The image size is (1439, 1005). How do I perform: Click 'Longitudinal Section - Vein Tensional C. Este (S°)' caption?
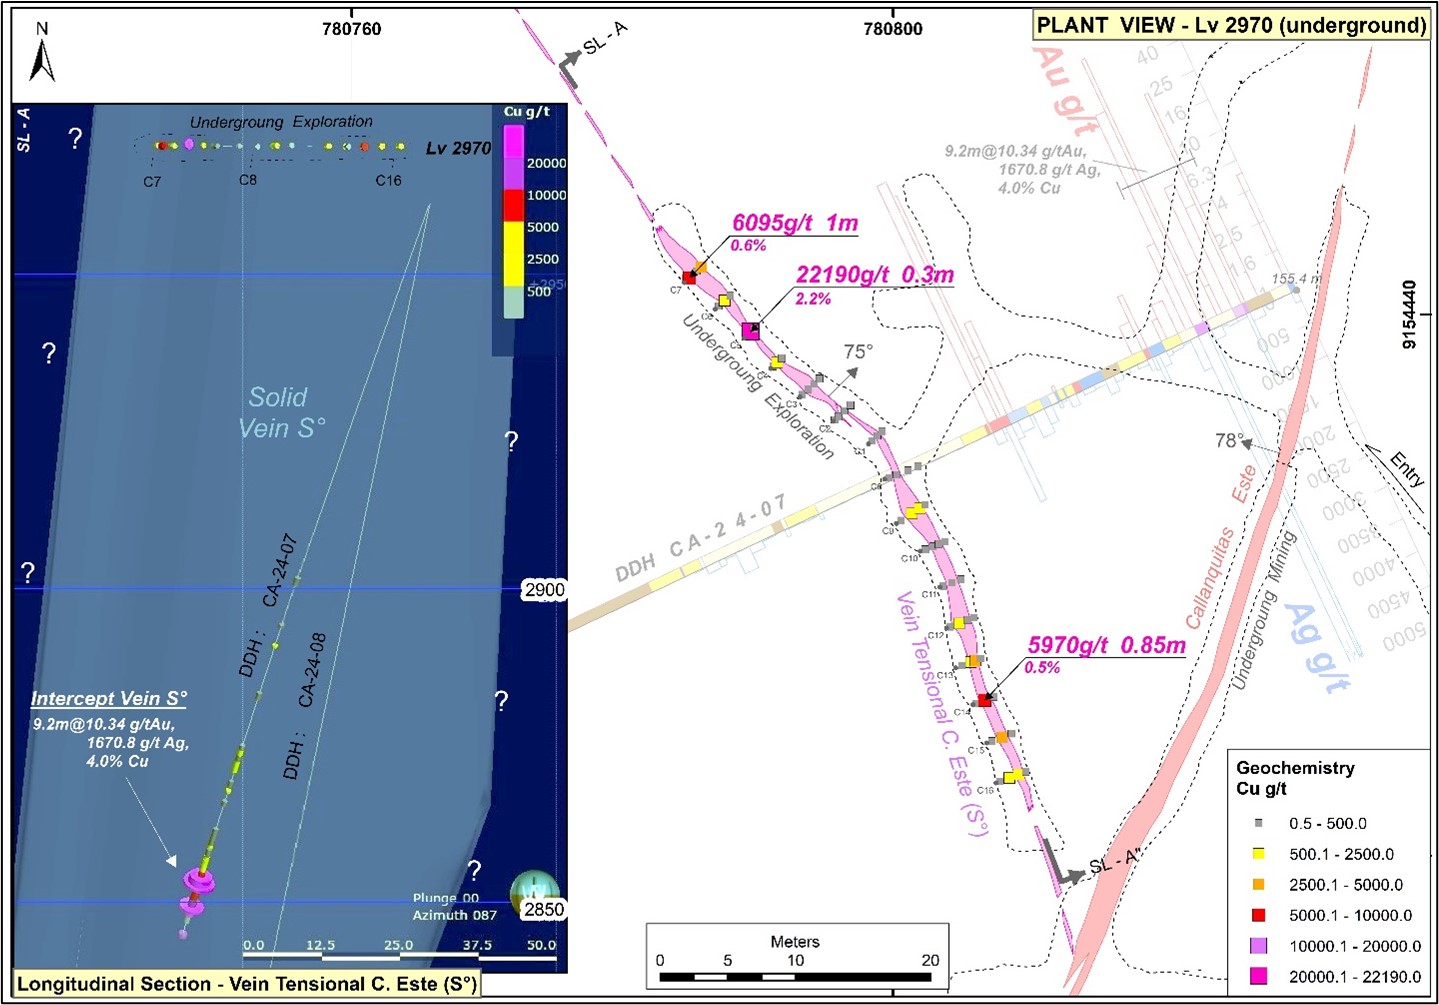[247, 984]
